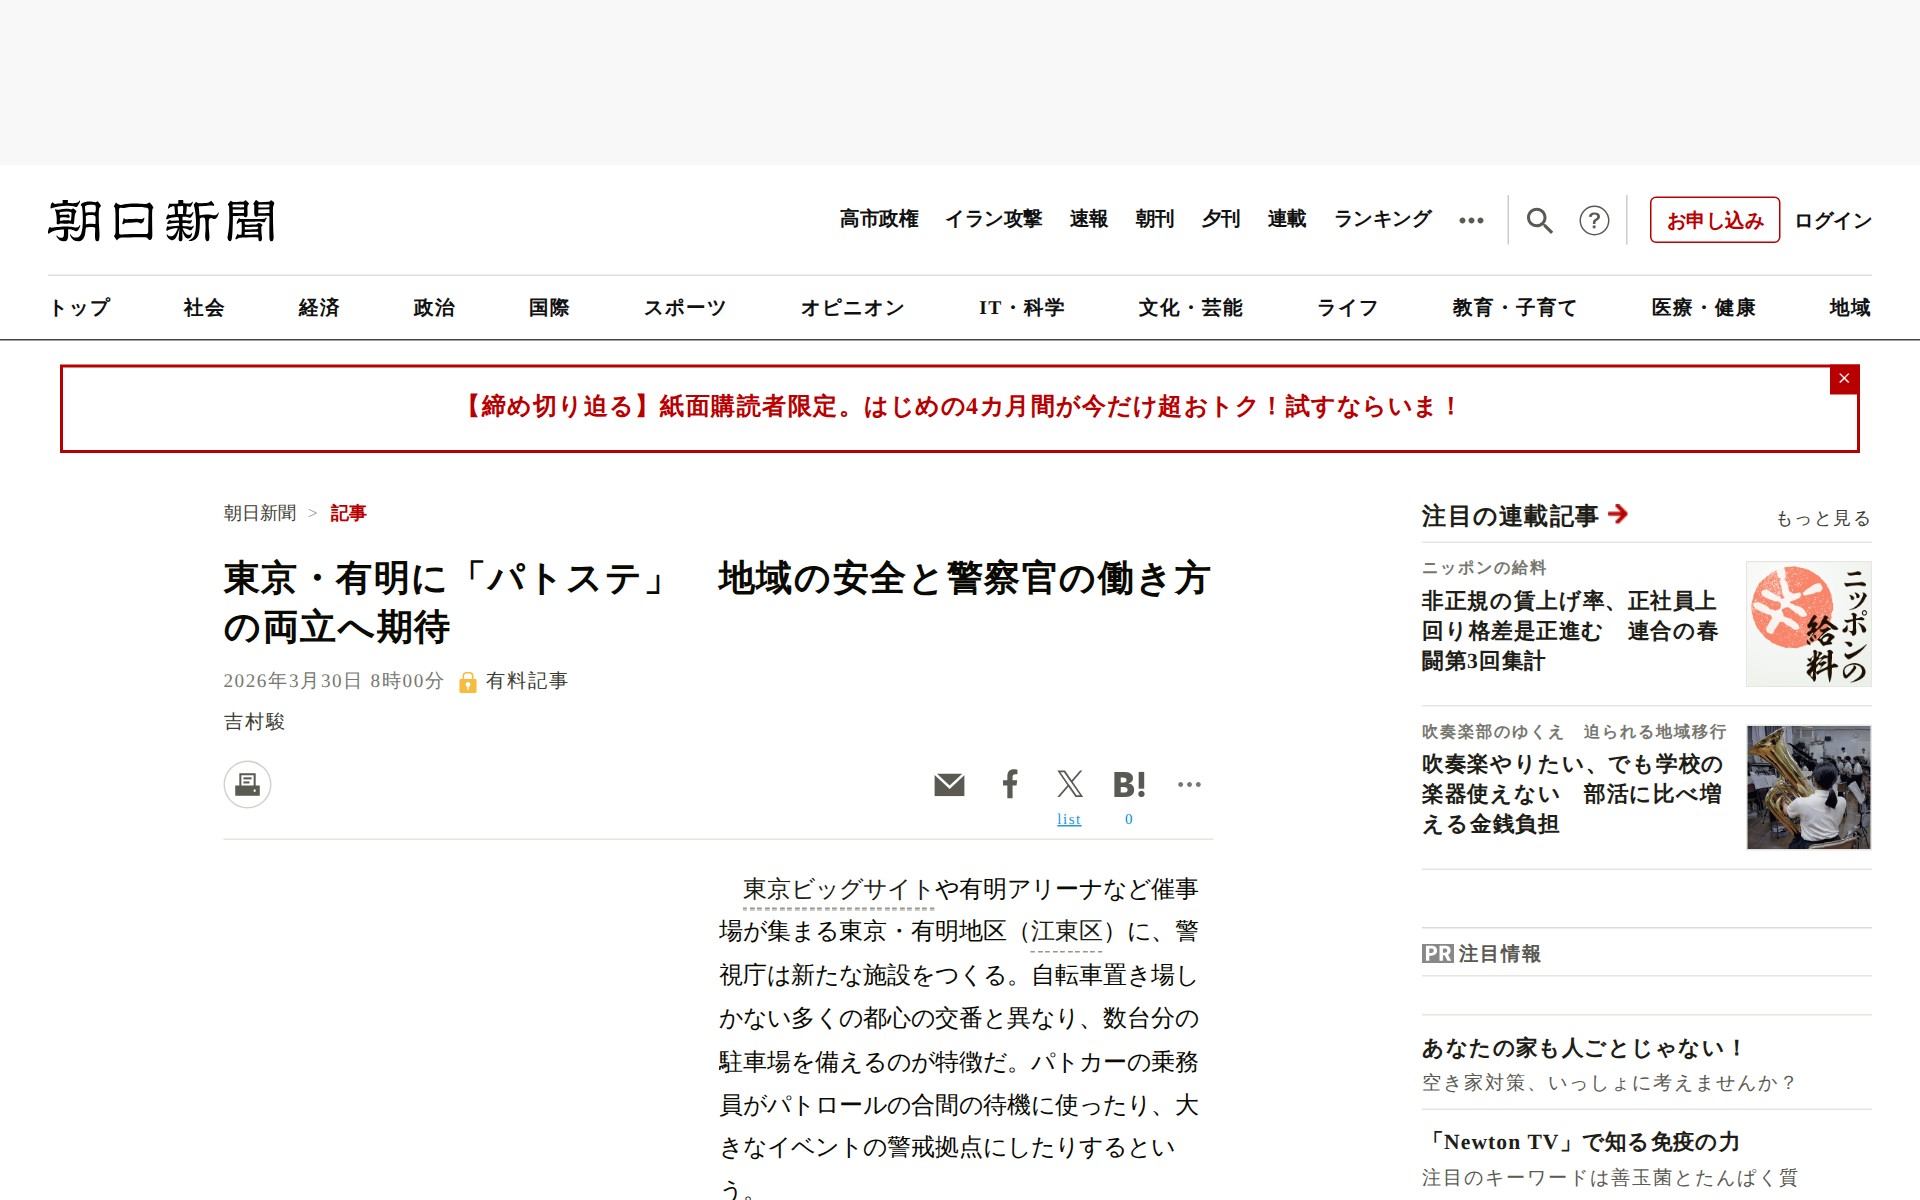Open the スポーツ section tab
This screenshot has height=1200, width=1920.
(x=684, y=308)
